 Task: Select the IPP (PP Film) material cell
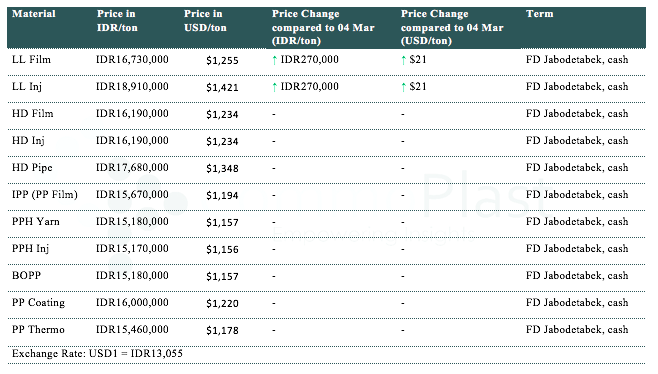[45, 195]
